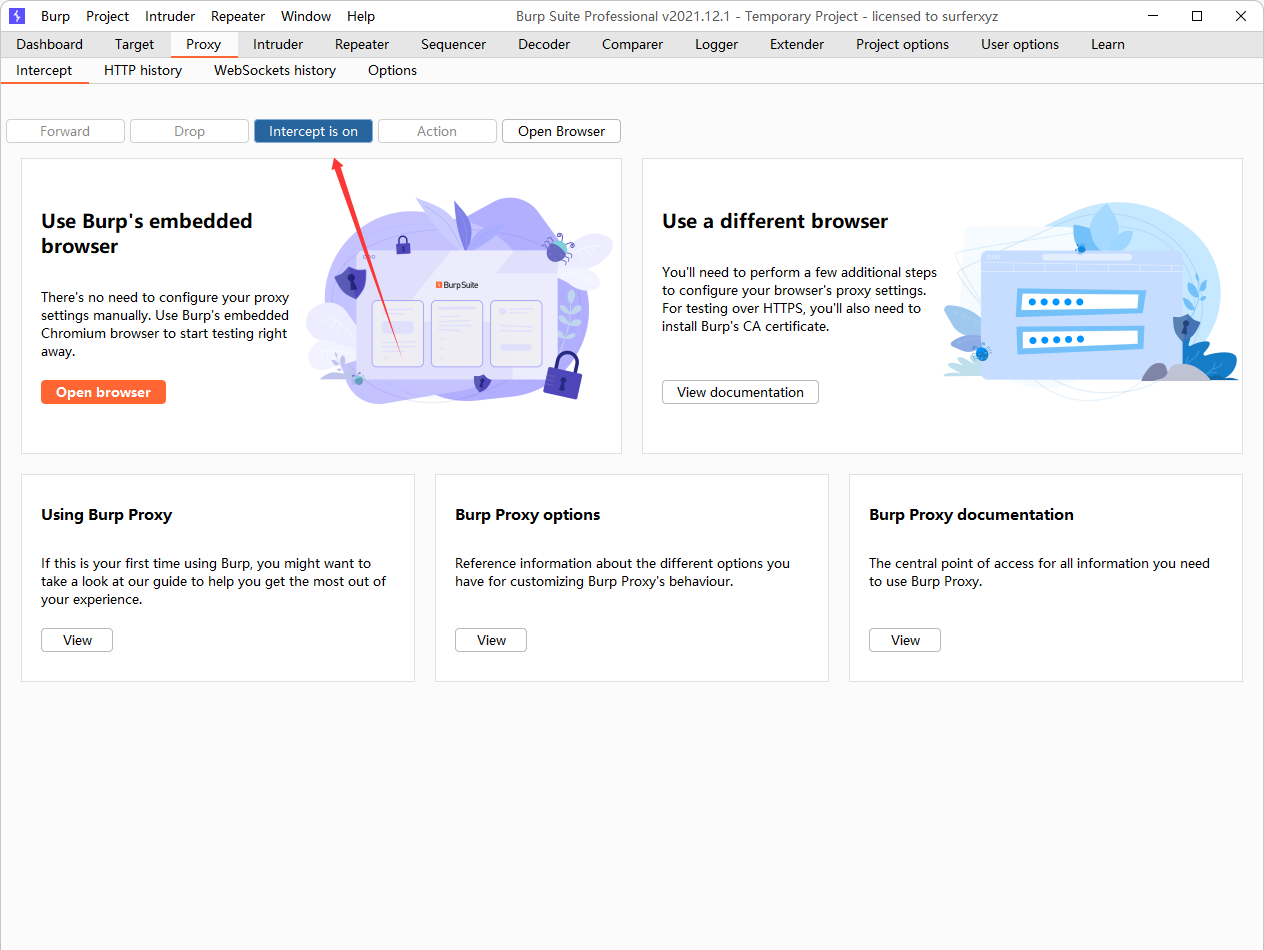Click View under Using Burp Proxy
Screen dimensions: 1264x950
(77, 640)
